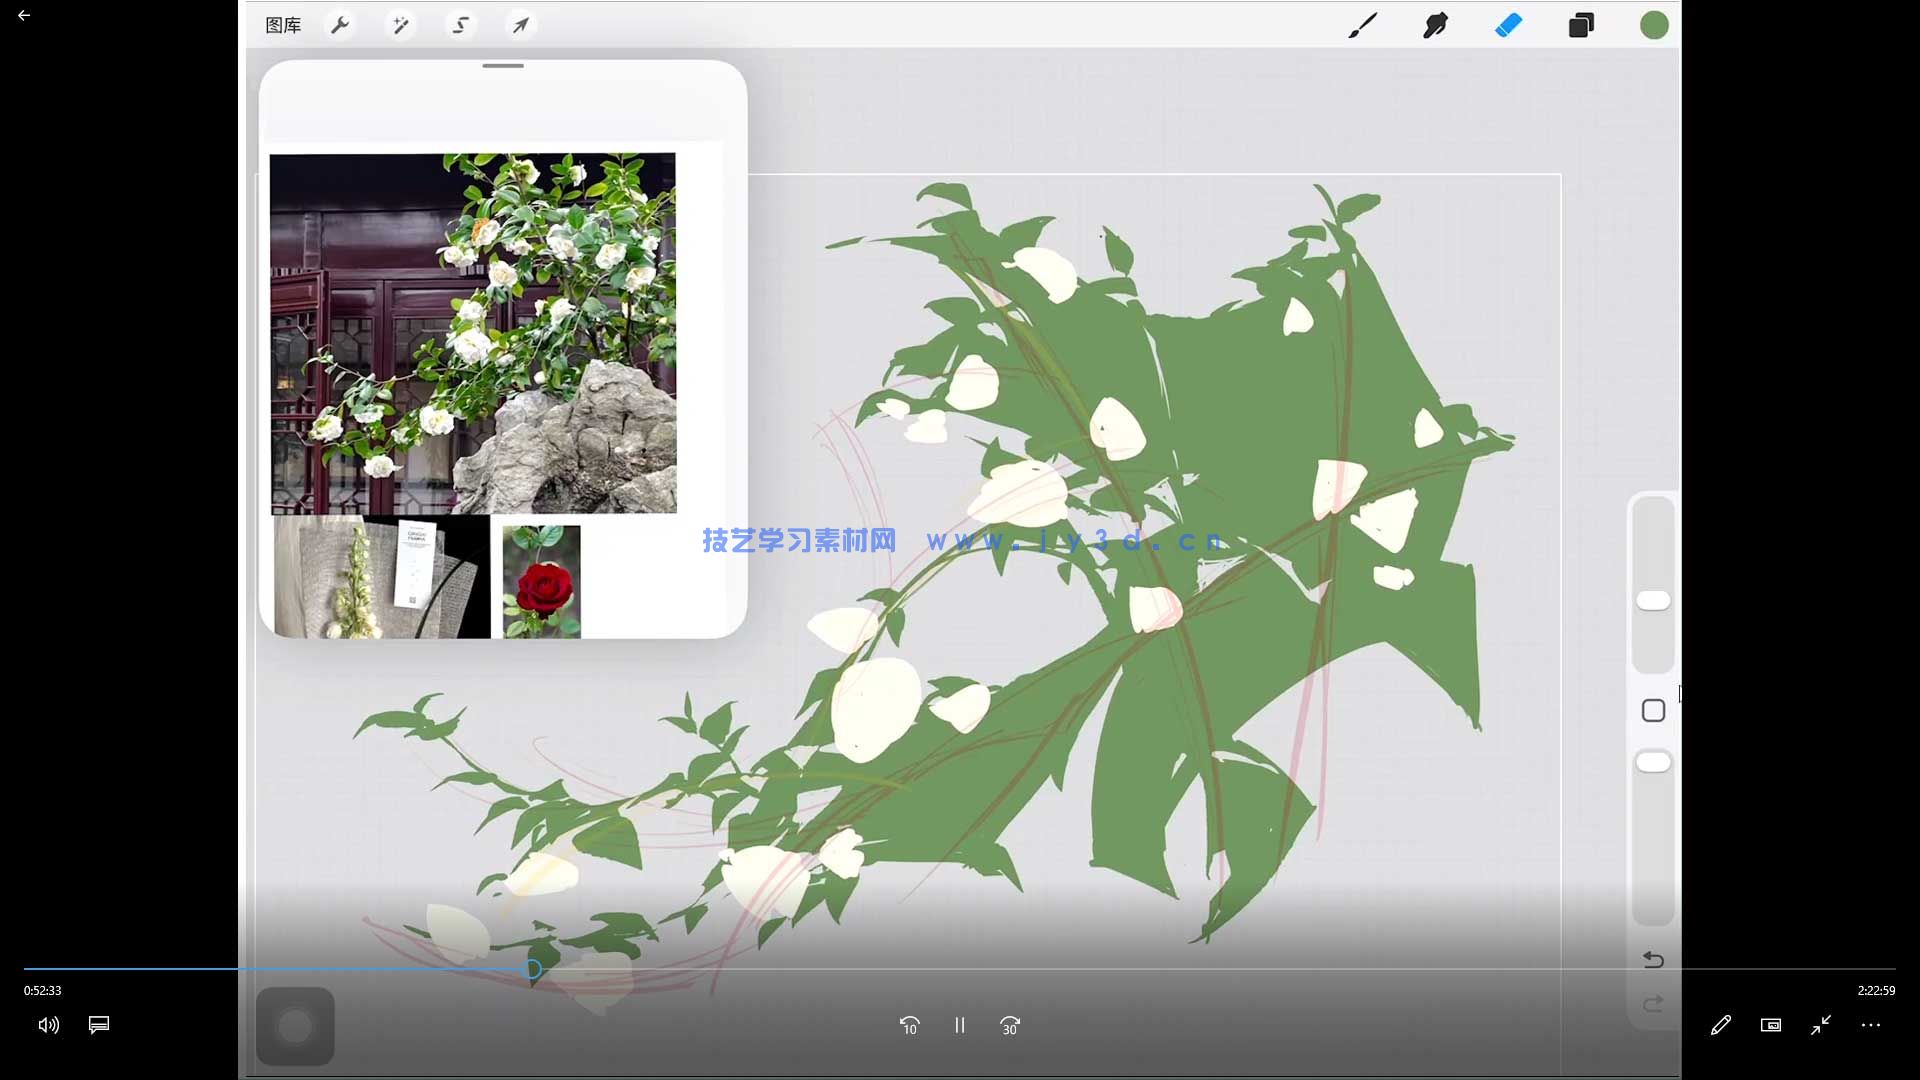Image resolution: width=1920 pixels, height=1080 pixels.
Task: Go back with the top-left arrow
Action: (24, 15)
